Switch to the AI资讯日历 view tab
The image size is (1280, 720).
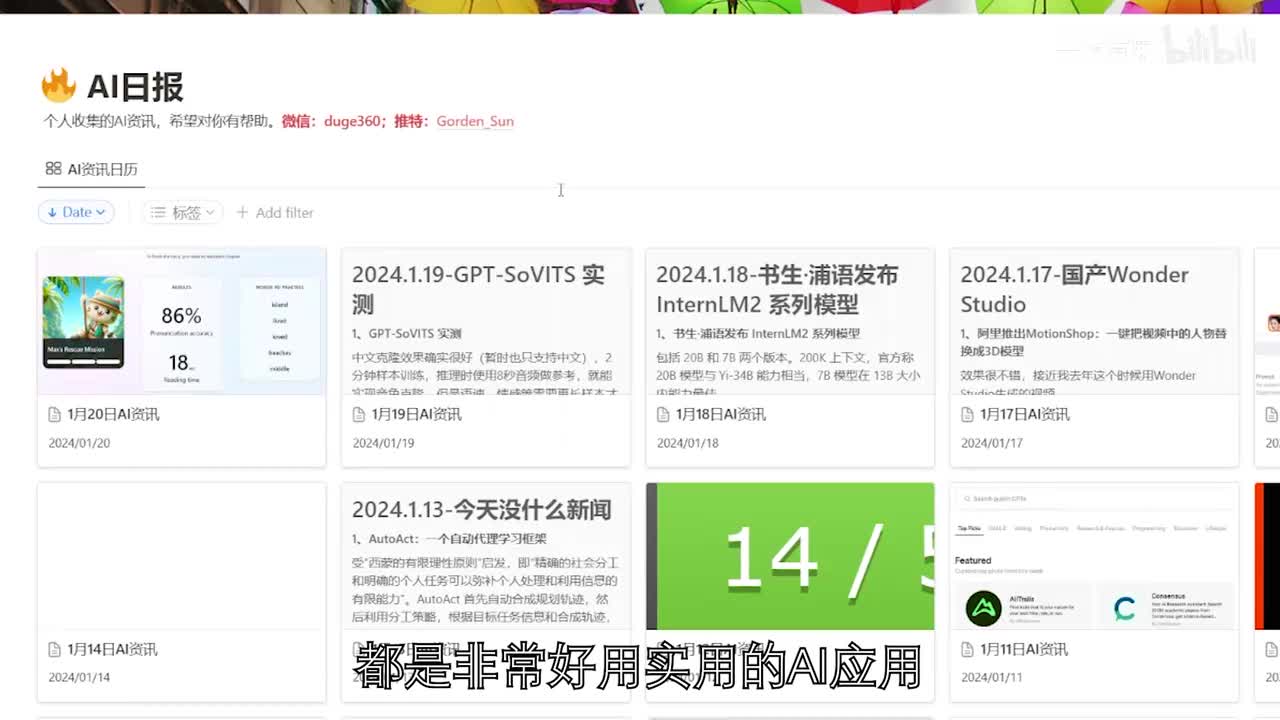102,169
